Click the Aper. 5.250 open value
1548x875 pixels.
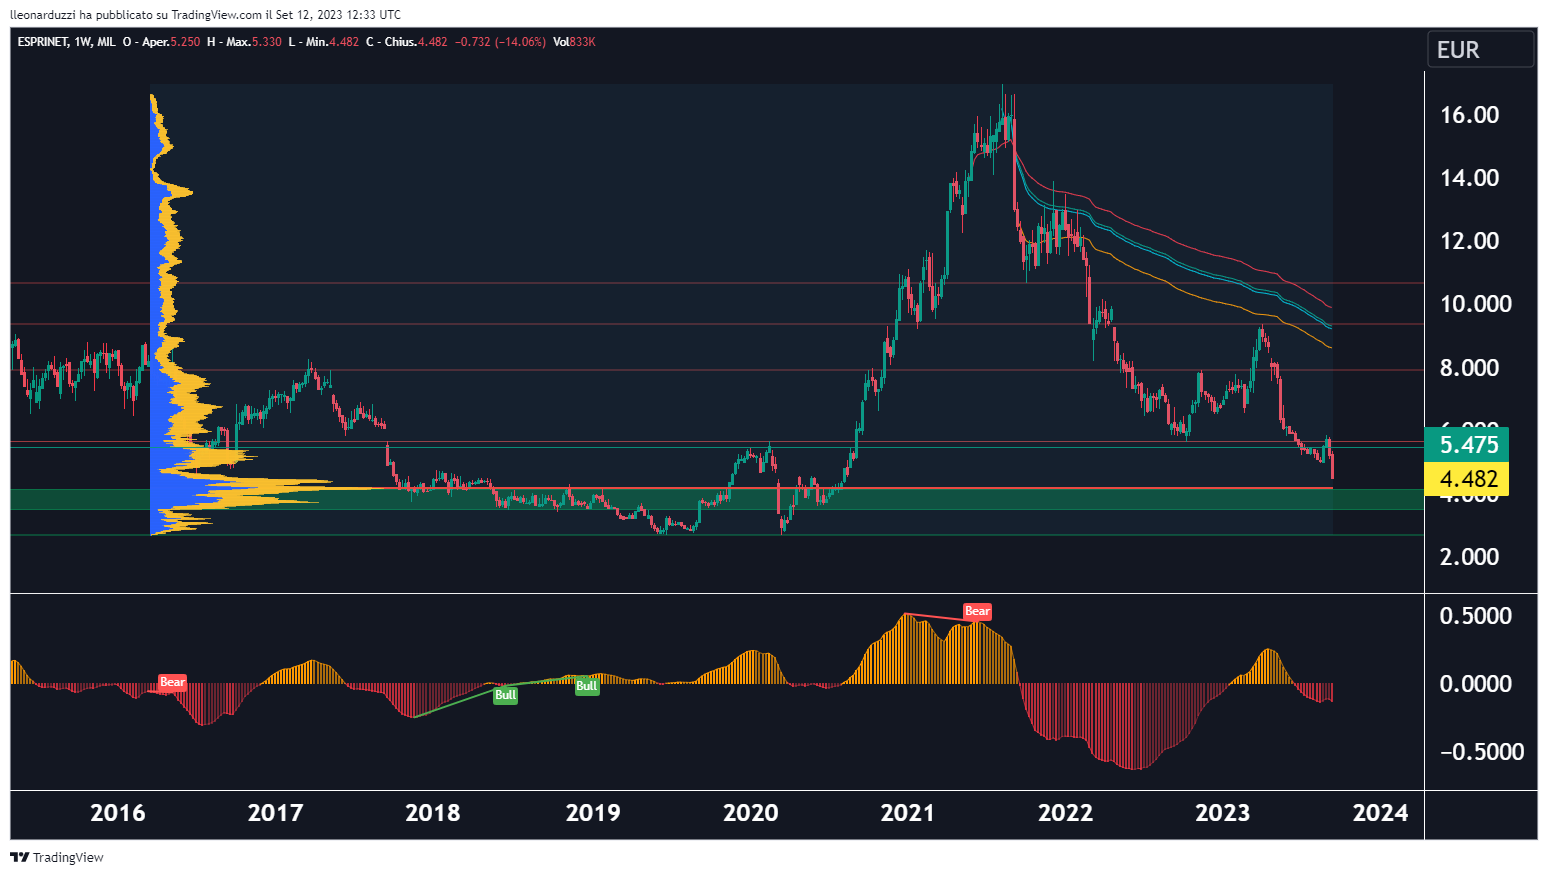click(x=171, y=42)
